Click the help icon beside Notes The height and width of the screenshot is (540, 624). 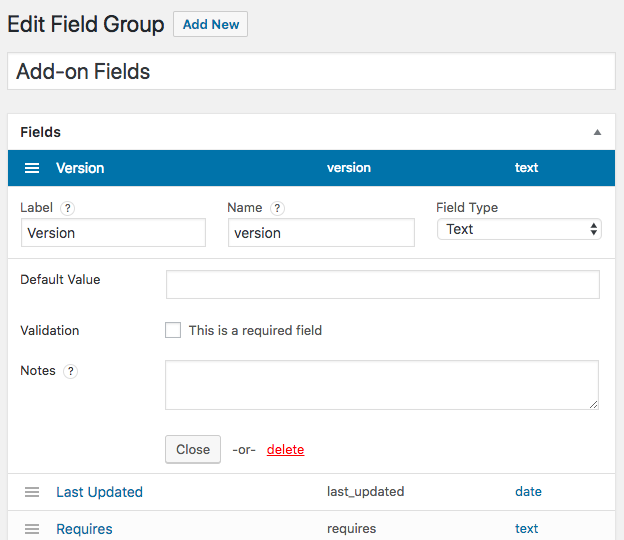coord(70,371)
